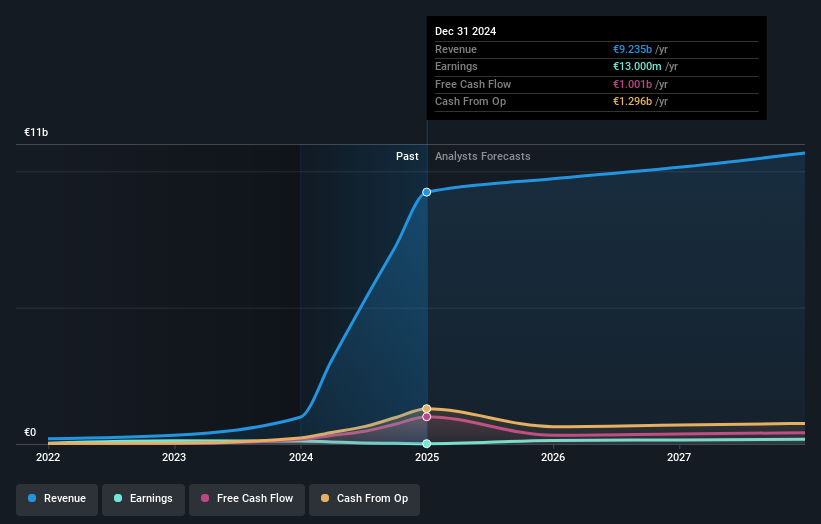Screen dimensions: 821x524
Task: Click the Dec 31 2024 tooltip date
Action: pos(465,31)
